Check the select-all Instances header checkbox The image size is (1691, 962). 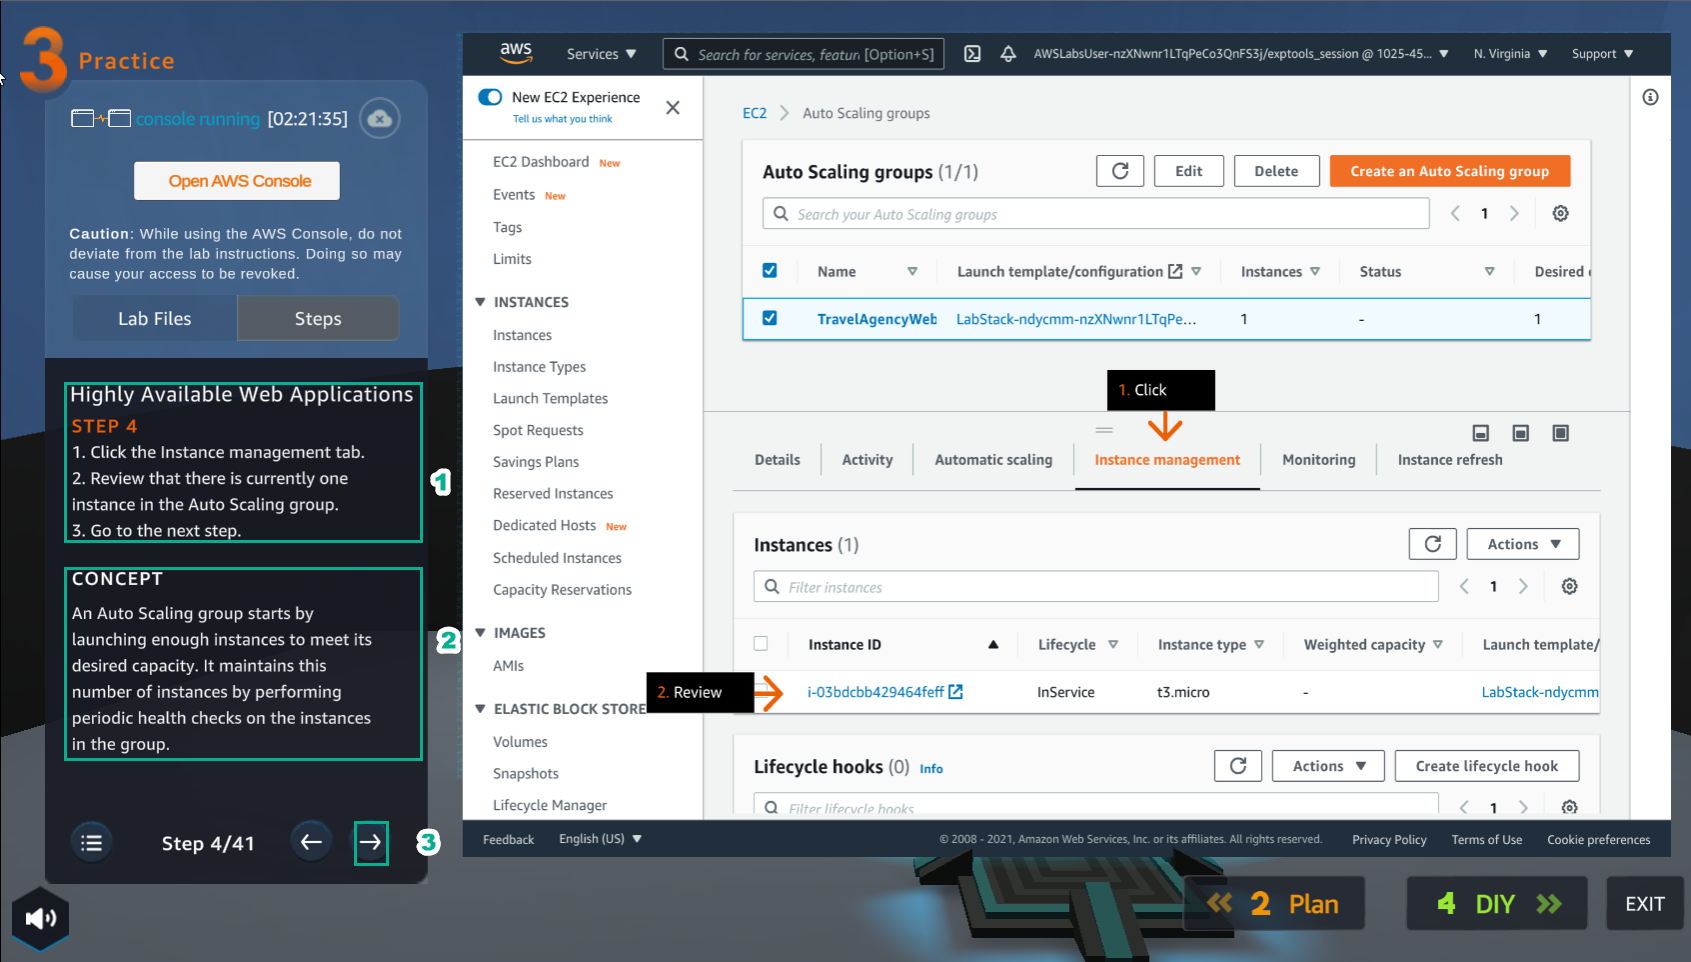(x=761, y=644)
